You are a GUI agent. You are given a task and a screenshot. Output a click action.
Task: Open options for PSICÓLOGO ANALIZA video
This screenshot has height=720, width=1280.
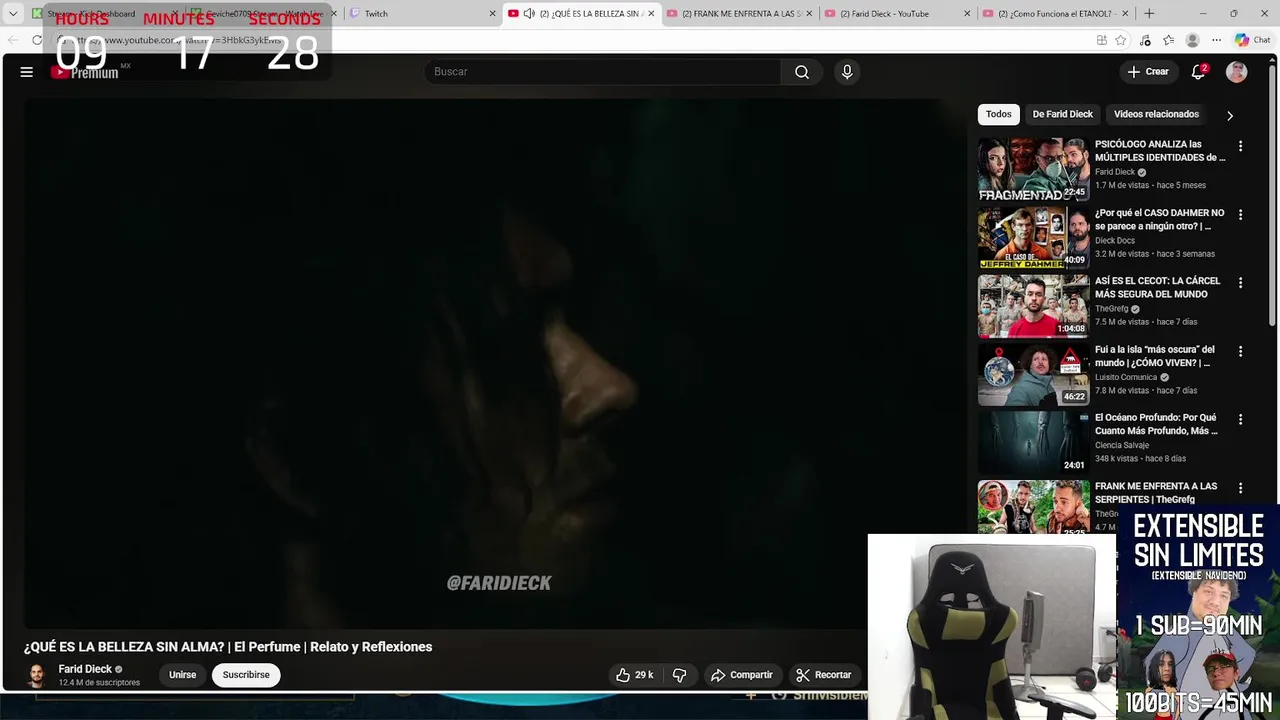tap(1240, 146)
